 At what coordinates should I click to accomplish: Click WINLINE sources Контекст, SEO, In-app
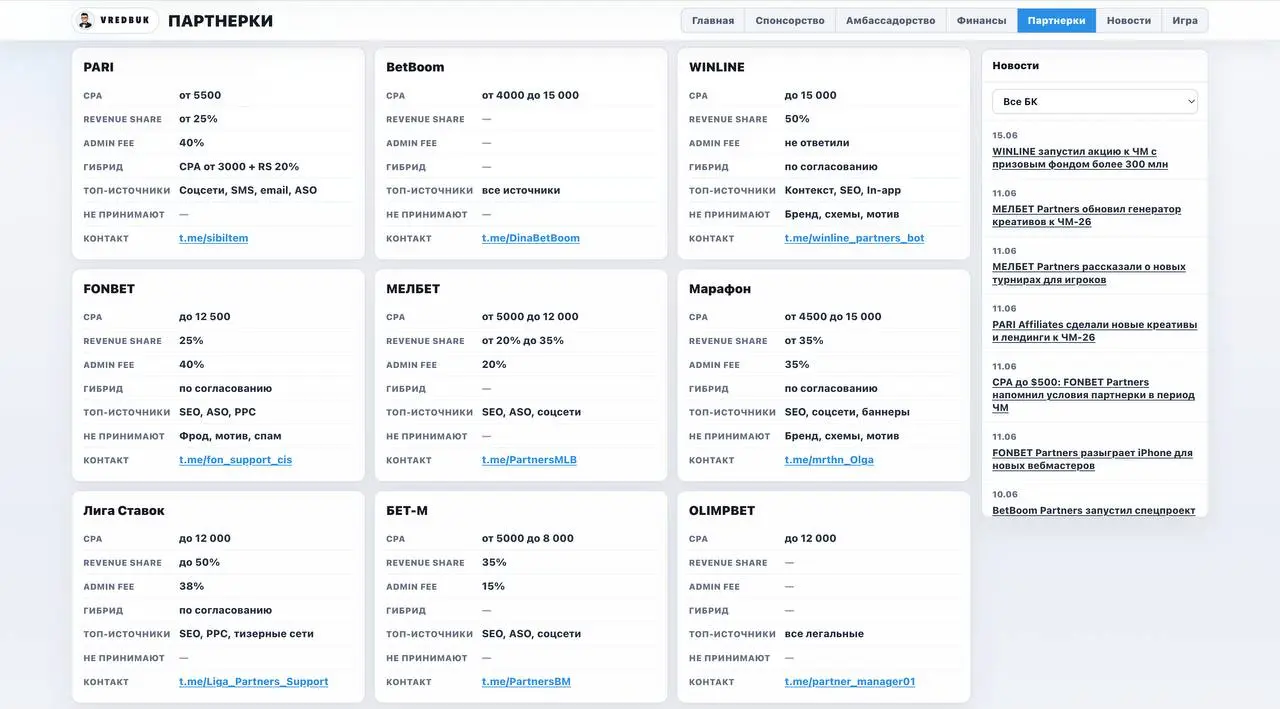843,190
